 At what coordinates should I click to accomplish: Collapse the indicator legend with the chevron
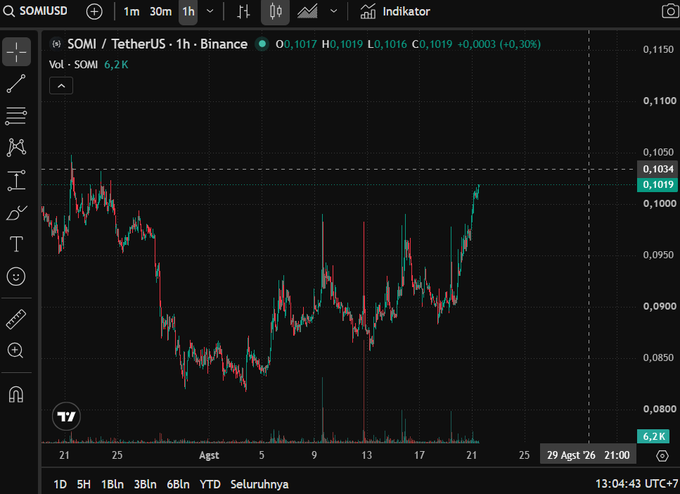61,86
